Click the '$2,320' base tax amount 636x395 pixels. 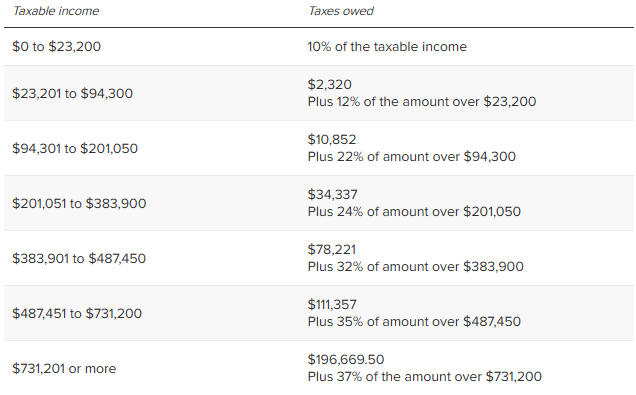[x=329, y=84]
